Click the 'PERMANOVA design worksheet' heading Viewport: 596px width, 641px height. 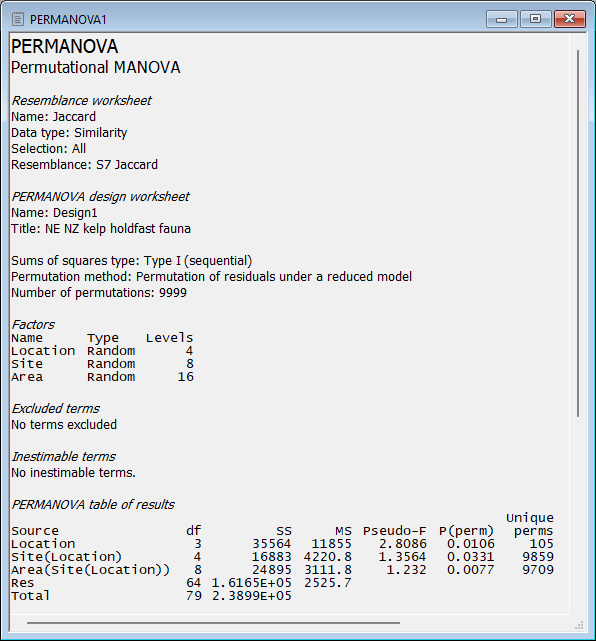click(x=101, y=197)
